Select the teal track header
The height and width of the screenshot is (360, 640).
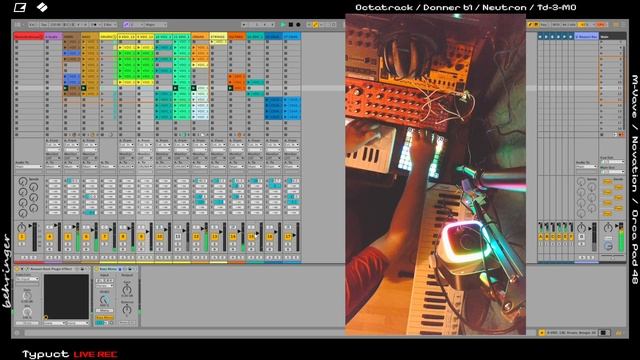(x=255, y=36)
